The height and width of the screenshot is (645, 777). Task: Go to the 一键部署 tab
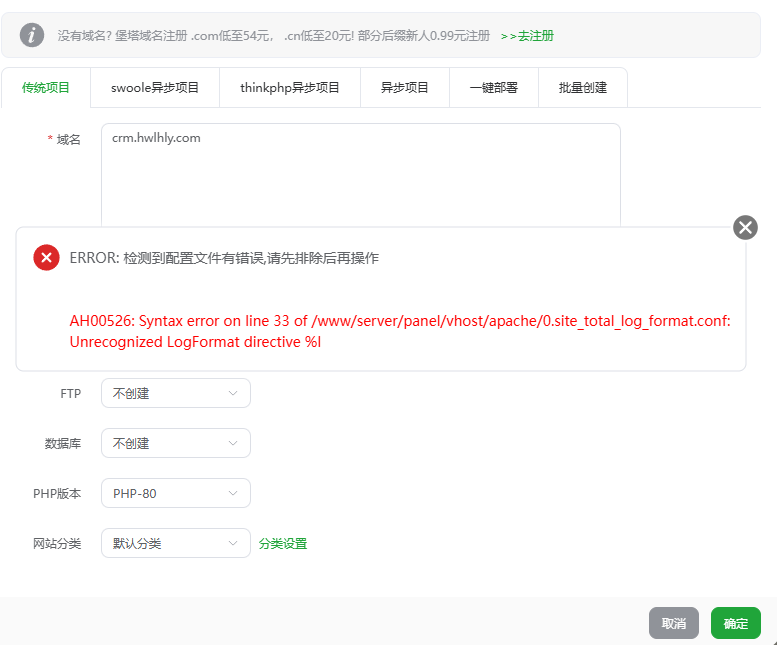494,88
